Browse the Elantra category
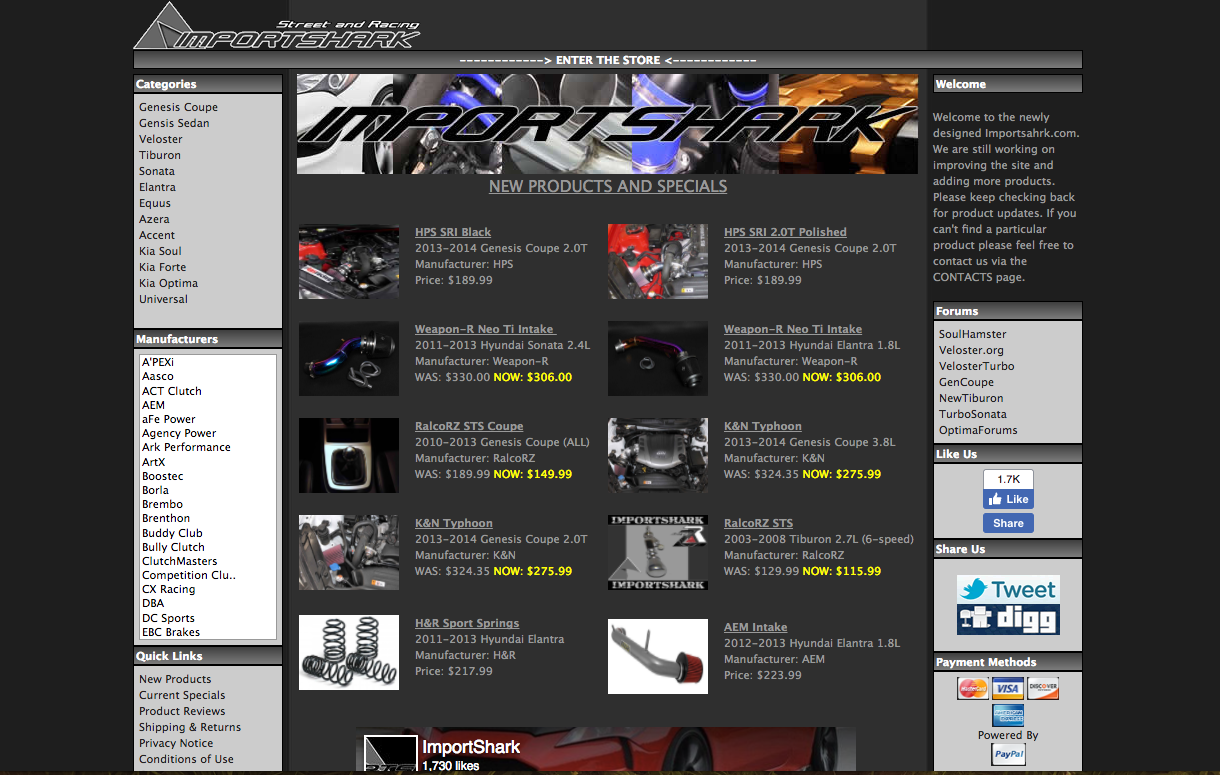The width and height of the screenshot is (1220, 775). tap(157, 187)
